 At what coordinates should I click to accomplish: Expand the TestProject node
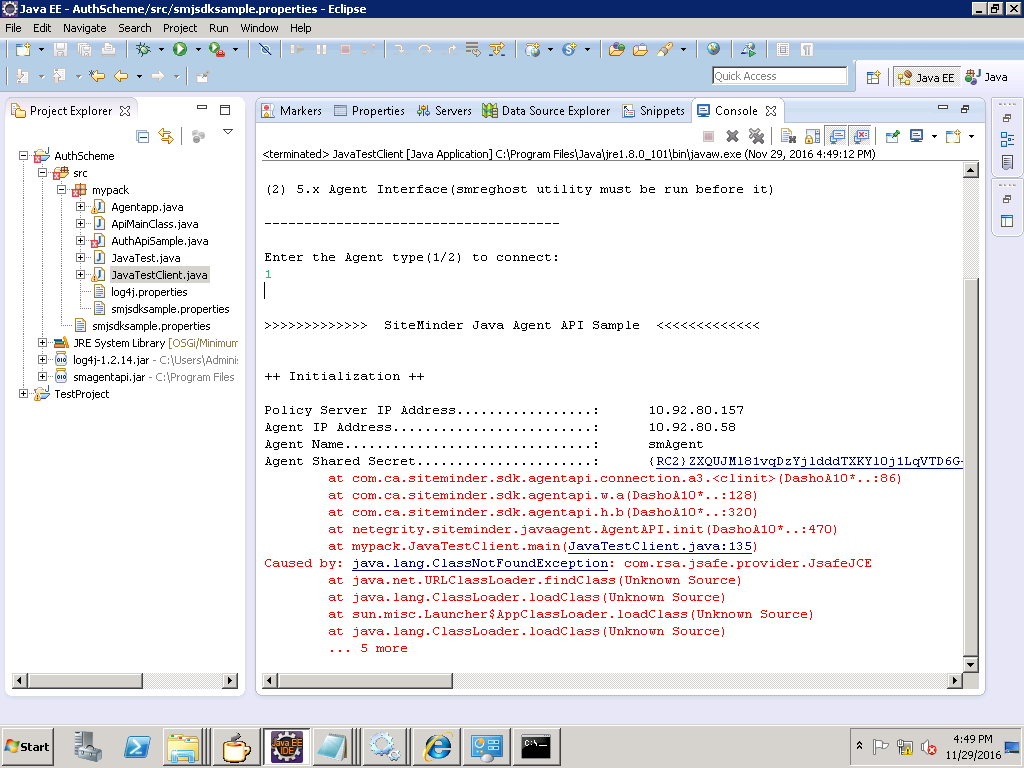coord(24,393)
